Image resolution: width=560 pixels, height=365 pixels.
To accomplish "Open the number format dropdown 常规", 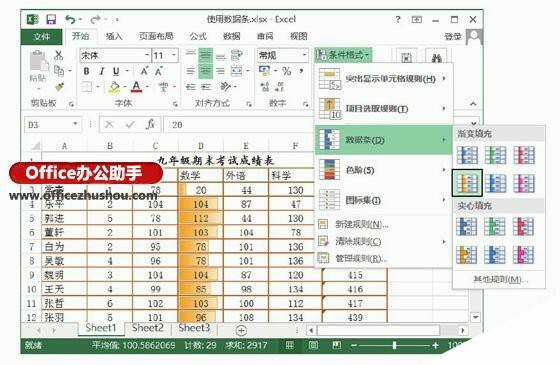I will (304, 55).
